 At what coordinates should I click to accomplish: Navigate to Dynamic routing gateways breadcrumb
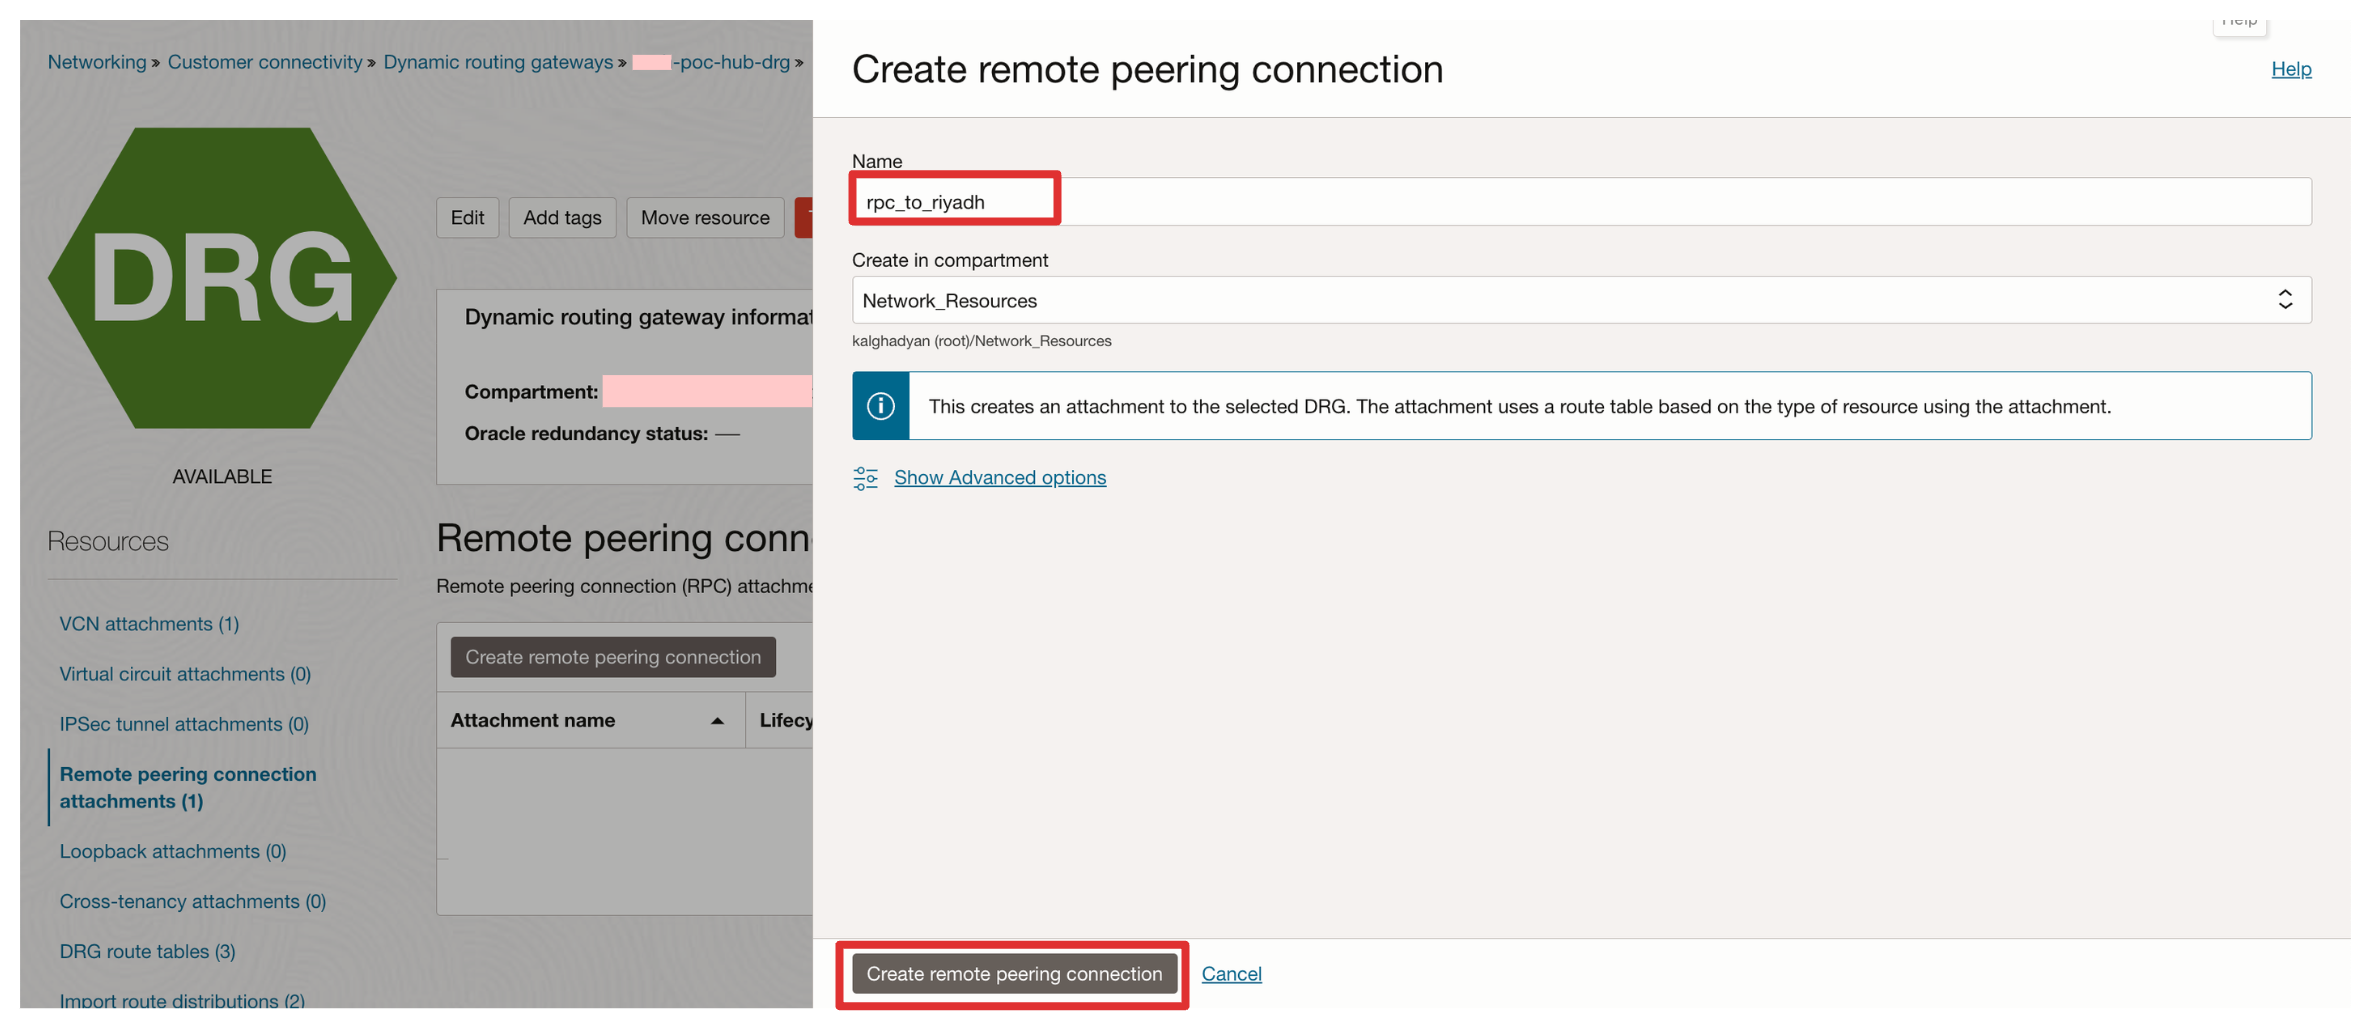point(498,62)
